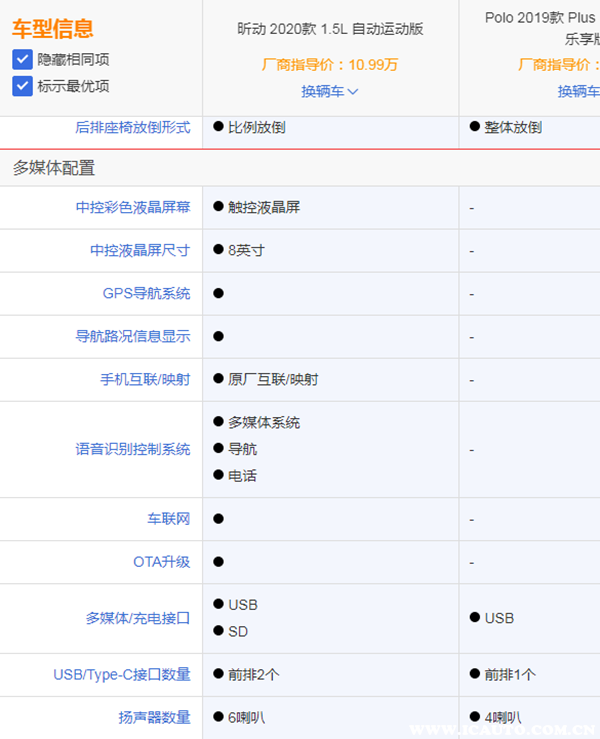Open the 车联网 parameter link
This screenshot has width=600, height=739.
point(168,519)
